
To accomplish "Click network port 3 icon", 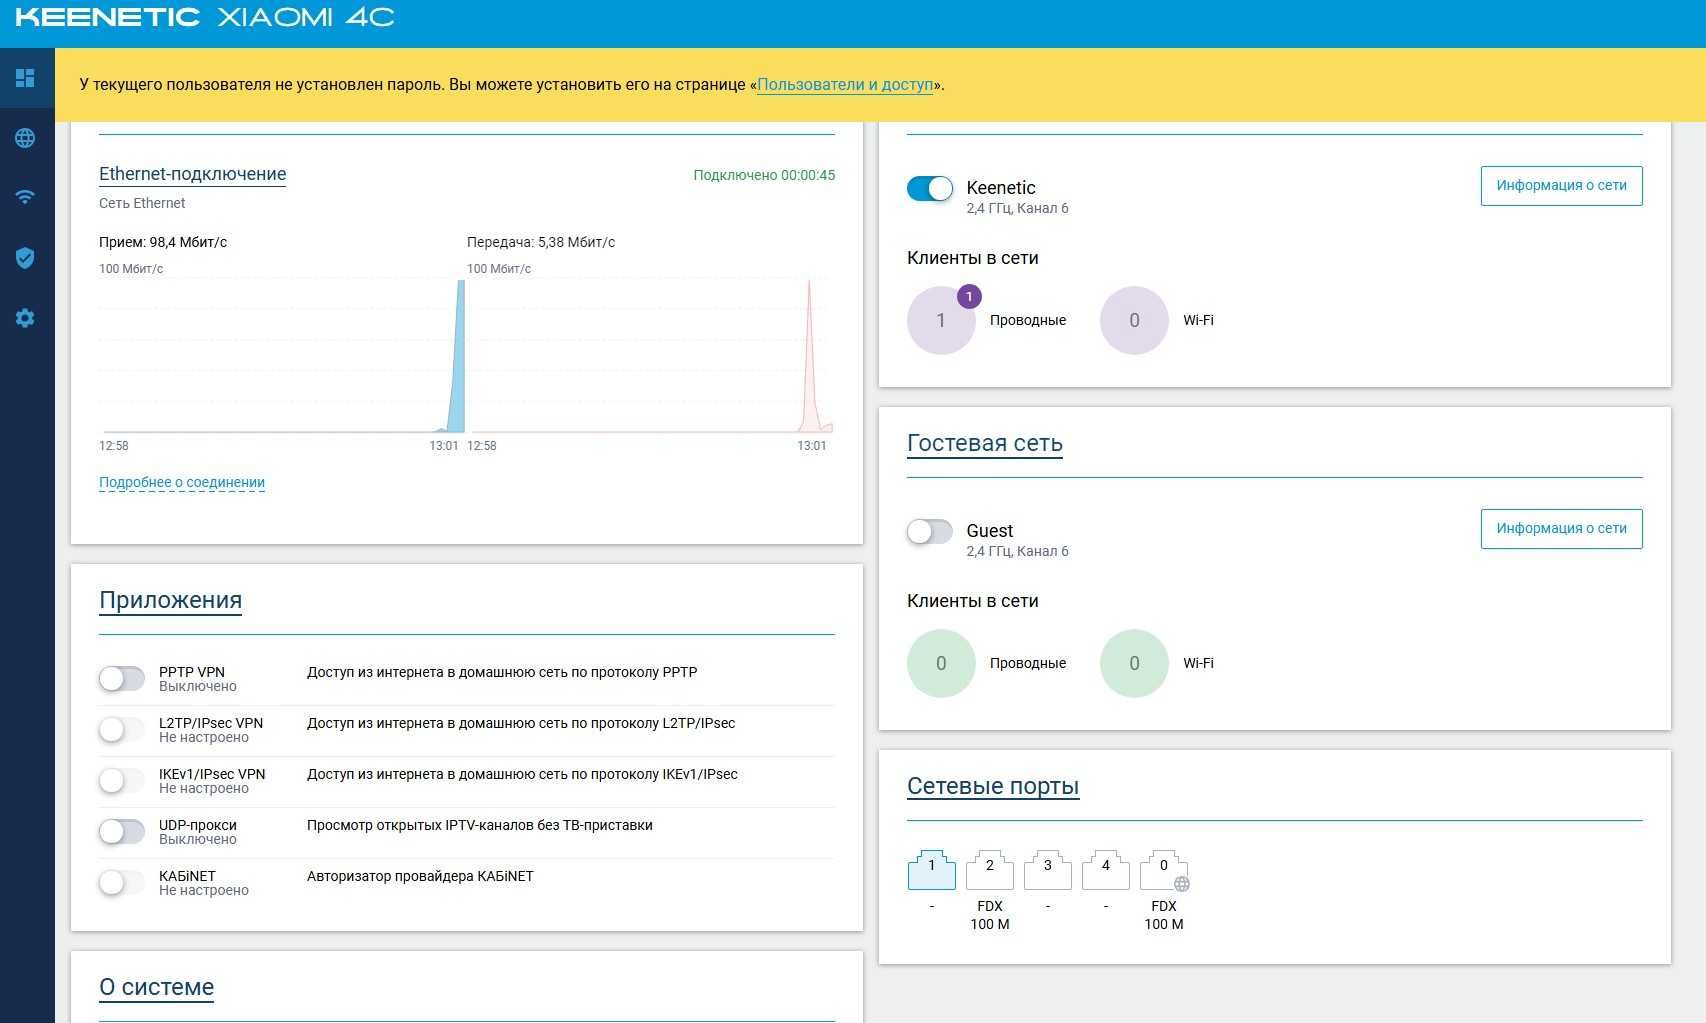I will tap(1047, 870).
